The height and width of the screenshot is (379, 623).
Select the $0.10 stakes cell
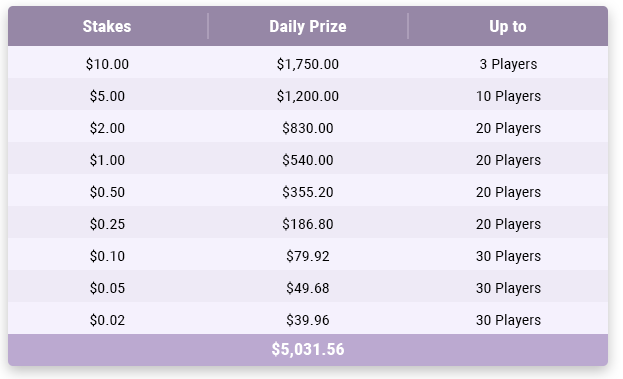pyautogui.click(x=107, y=256)
